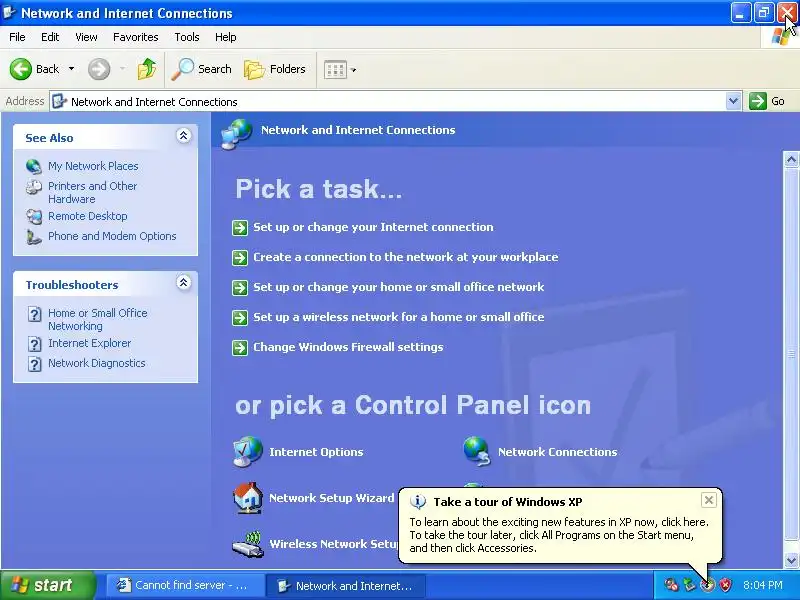Click the network connection tray icon
Screen dimensions: 800x600
coord(689,585)
